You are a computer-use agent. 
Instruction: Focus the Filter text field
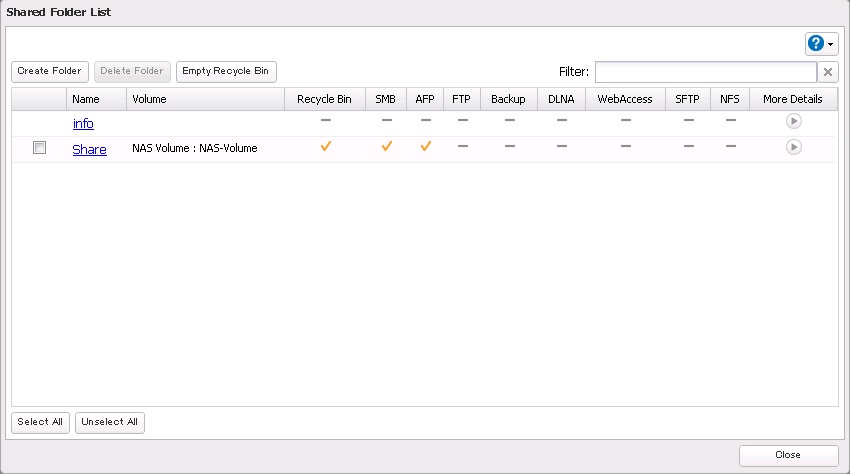click(705, 72)
